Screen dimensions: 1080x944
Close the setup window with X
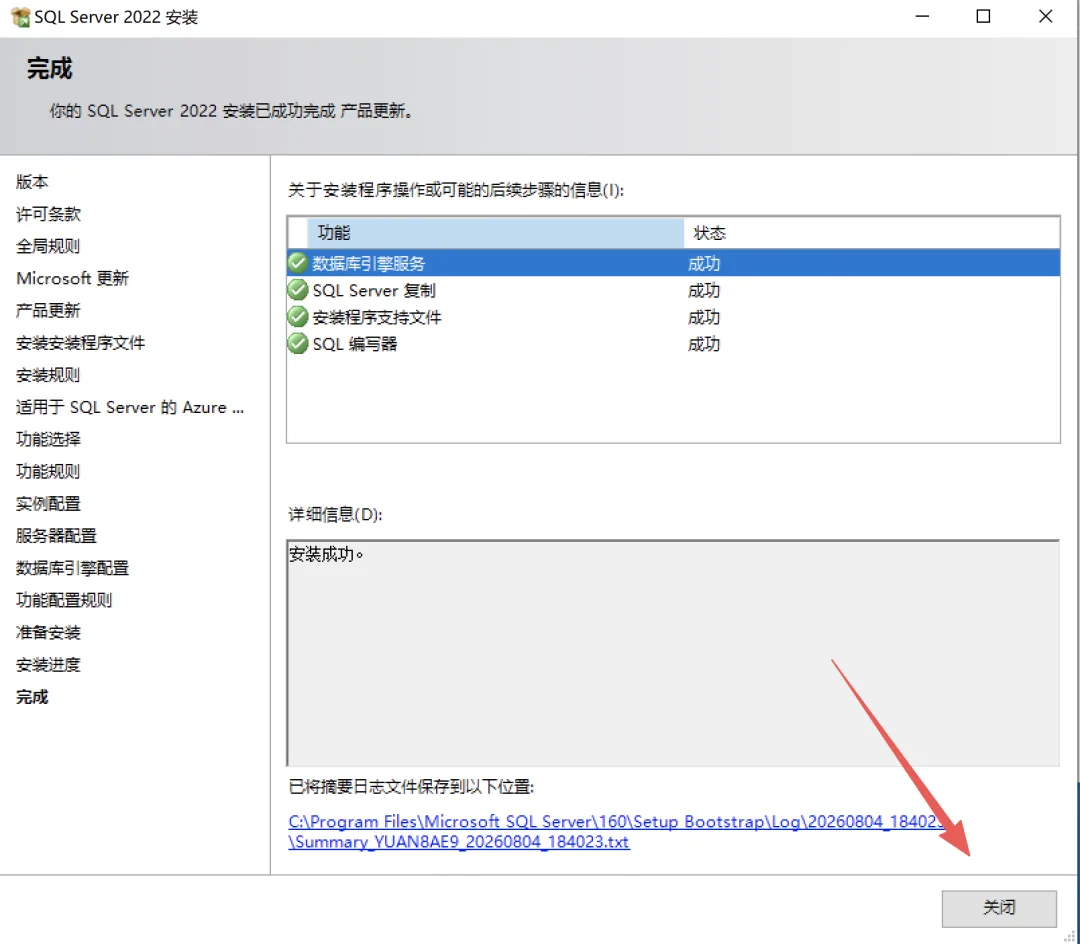1046,17
